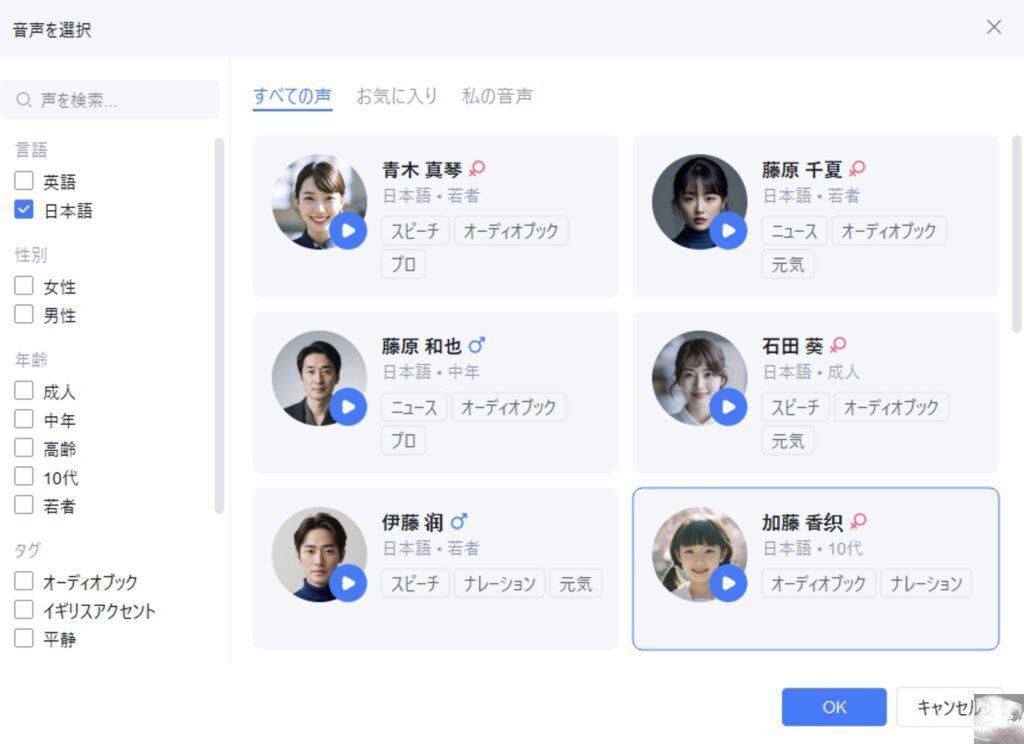Click pin icon next to 青木 真琴
Image resolution: width=1024 pixels, height=744 pixels.
pos(476,169)
